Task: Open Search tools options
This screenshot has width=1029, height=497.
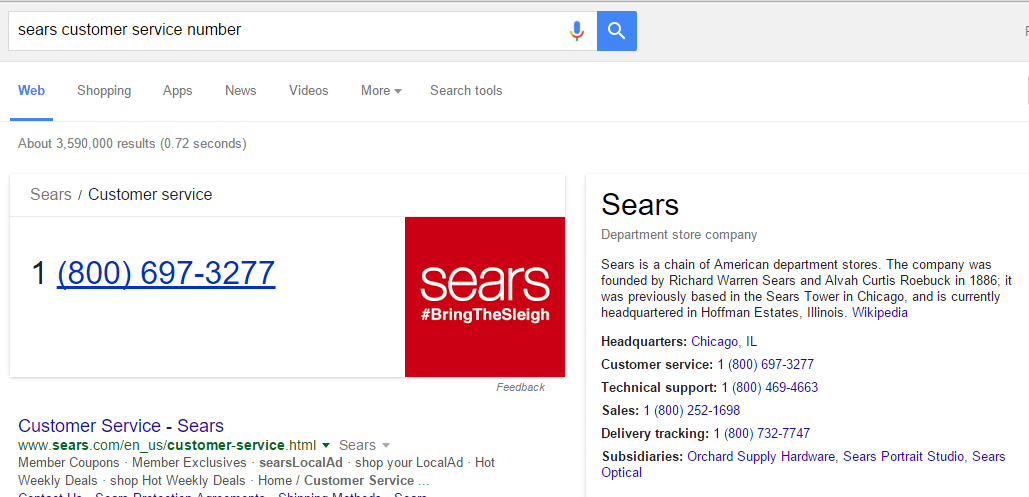Action: pos(466,91)
